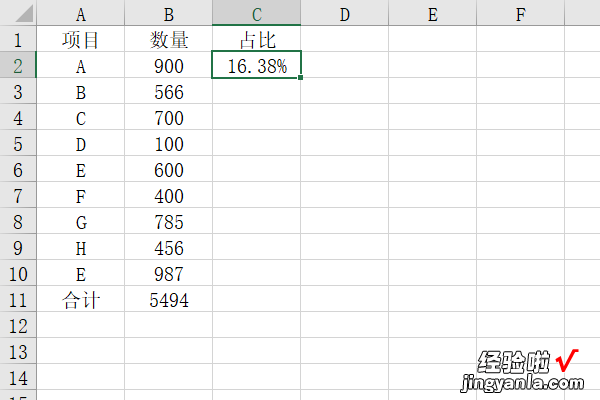Select row 6 header
Image resolution: width=600 pixels, height=400 pixels.
[18, 169]
